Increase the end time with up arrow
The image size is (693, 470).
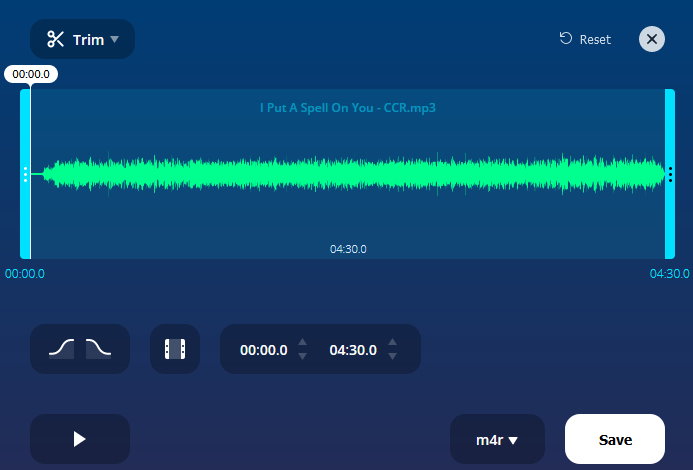coord(392,342)
